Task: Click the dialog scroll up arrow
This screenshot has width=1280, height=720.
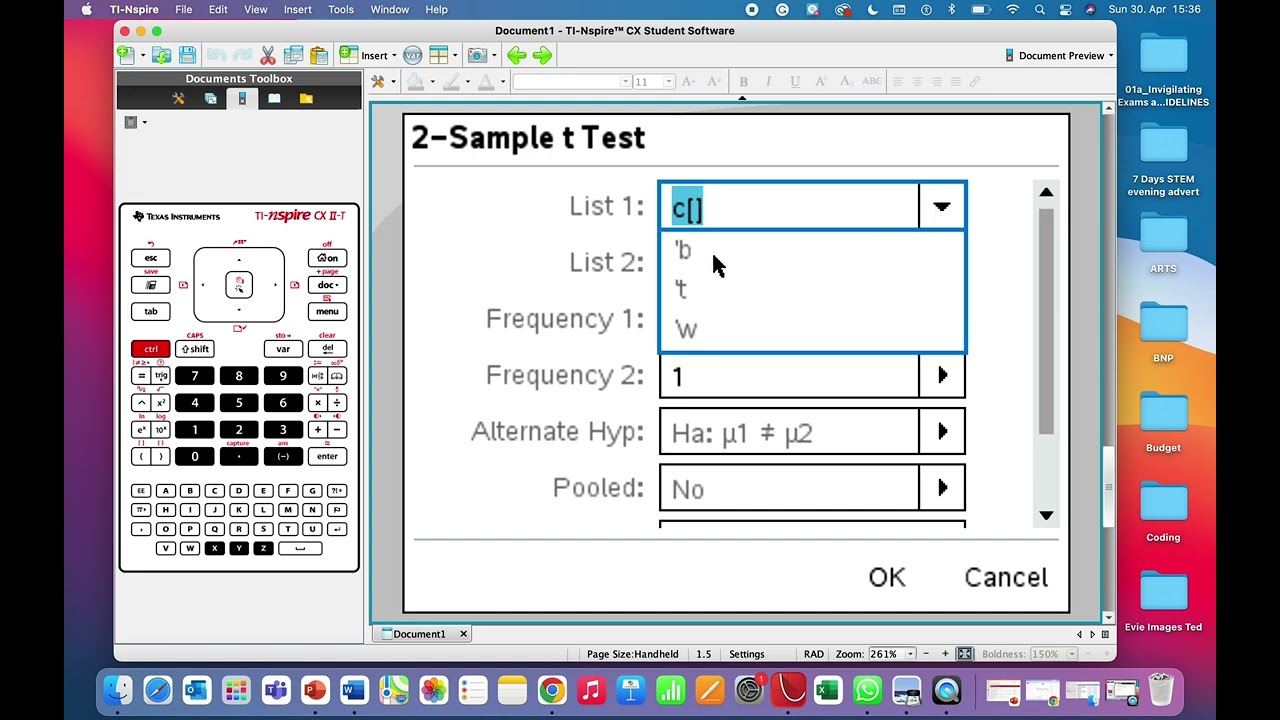Action: 1046,192
